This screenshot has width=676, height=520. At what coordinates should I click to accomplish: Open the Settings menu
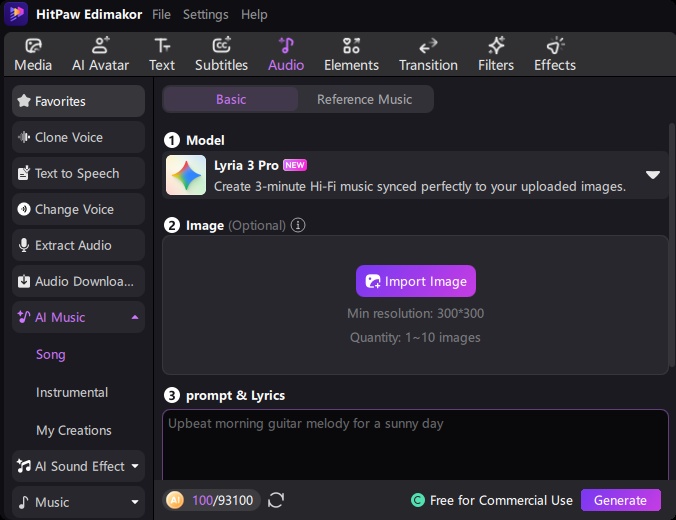coord(206,15)
